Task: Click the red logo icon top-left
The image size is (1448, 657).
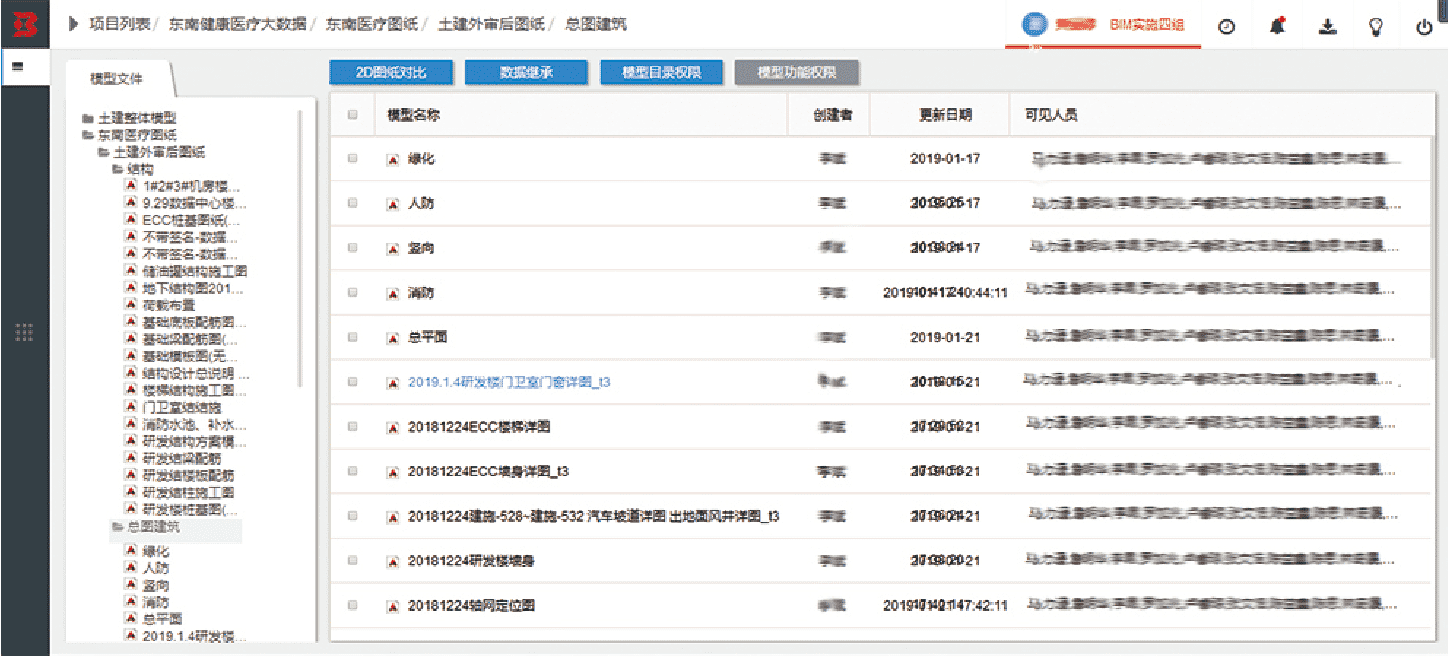Action: 25,24
